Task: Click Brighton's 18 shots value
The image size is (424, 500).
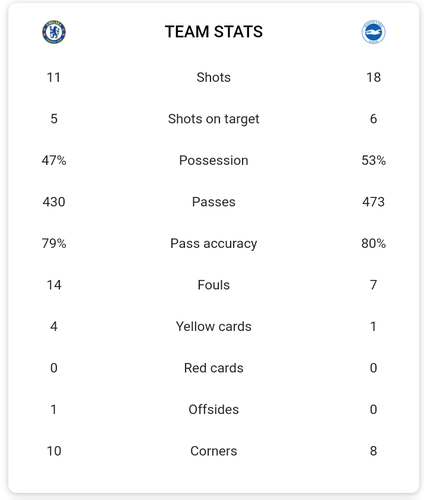Action: pyautogui.click(x=373, y=77)
